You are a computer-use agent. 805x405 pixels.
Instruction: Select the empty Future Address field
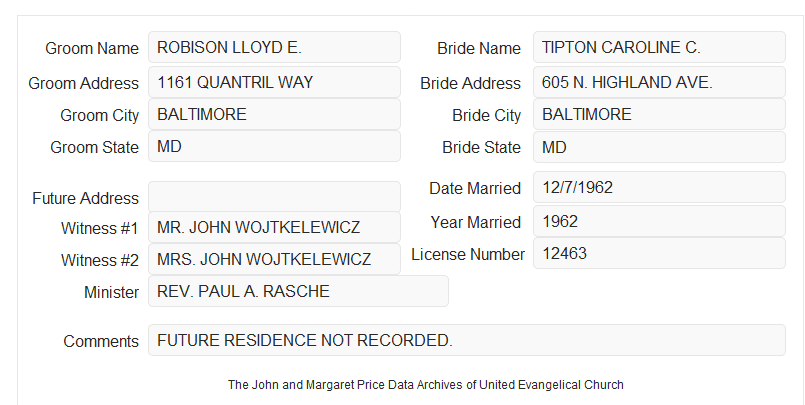point(274,197)
